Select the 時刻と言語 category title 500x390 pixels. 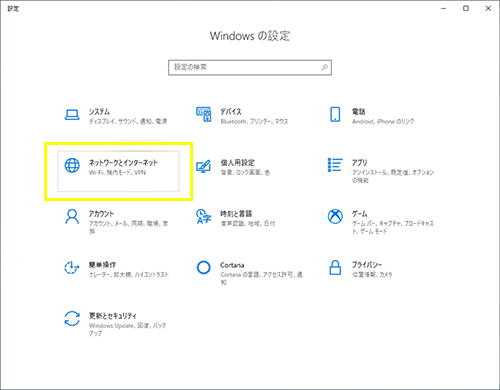tap(236, 214)
